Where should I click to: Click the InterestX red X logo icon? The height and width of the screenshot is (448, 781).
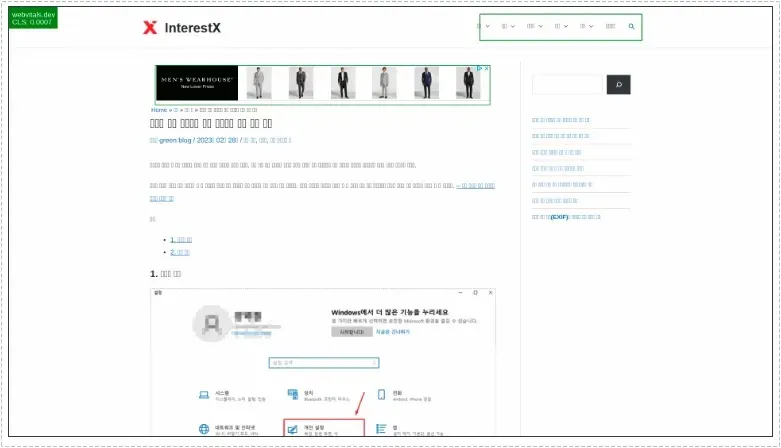point(150,27)
